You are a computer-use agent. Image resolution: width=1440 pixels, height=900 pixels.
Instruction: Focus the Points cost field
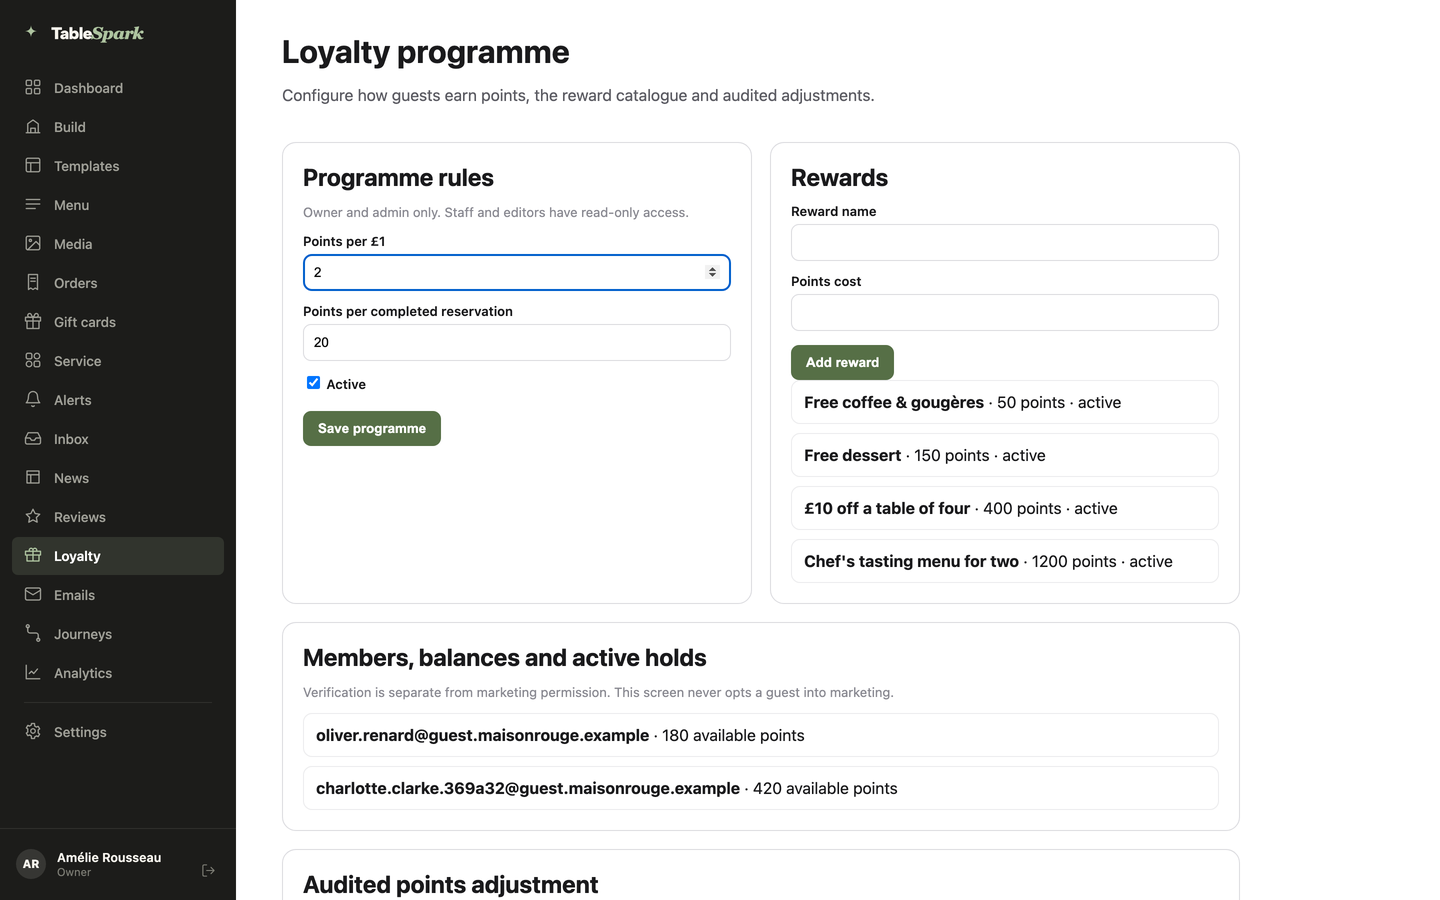(x=1004, y=313)
